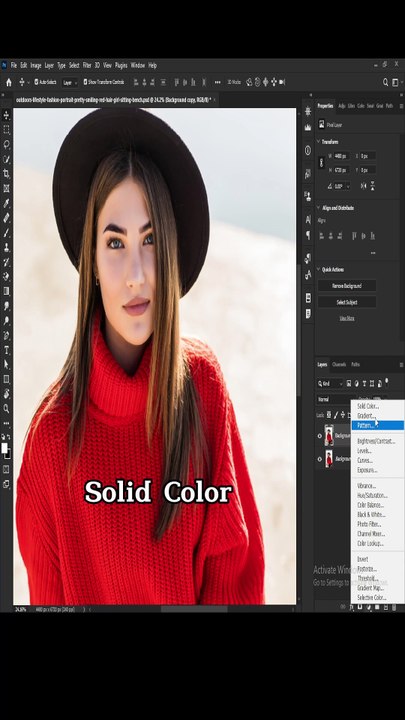405x720 pixels.
Task: Open the Search magnifier icon at top right
Action: [386, 82]
